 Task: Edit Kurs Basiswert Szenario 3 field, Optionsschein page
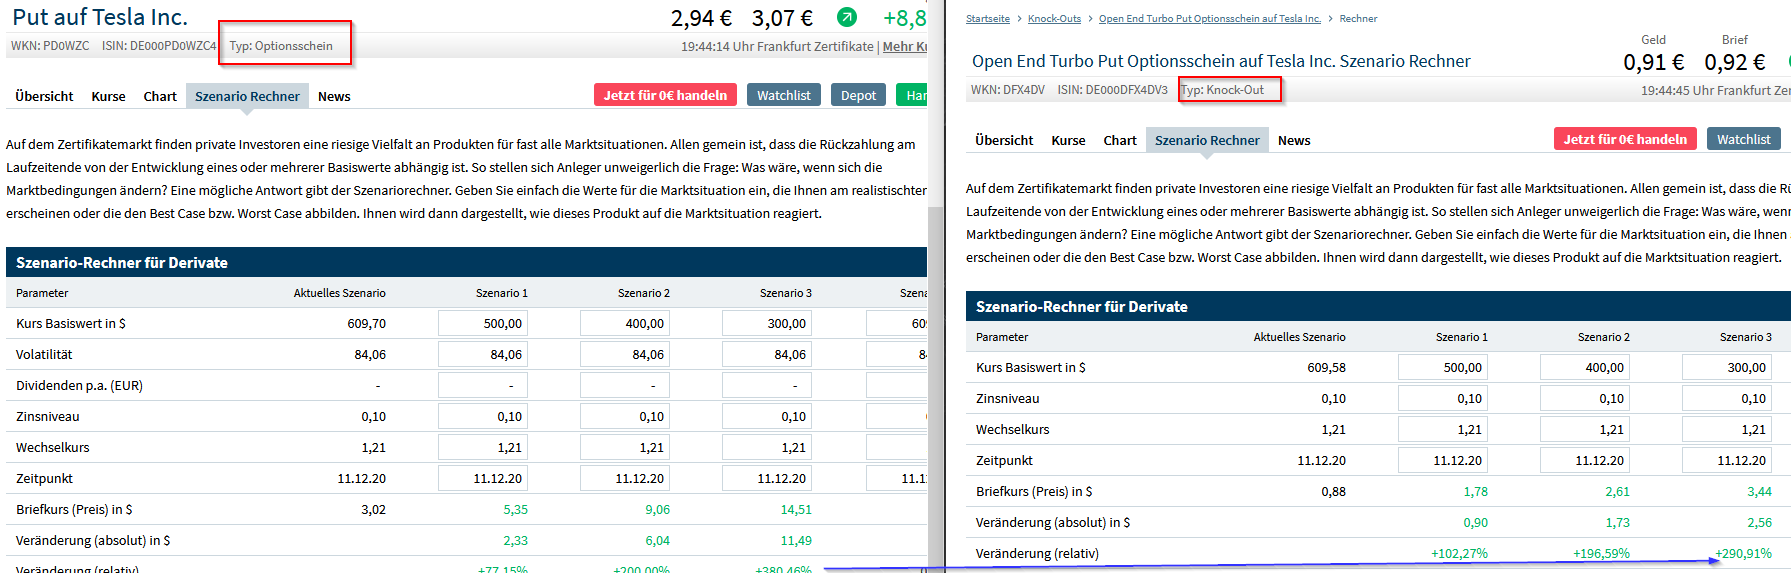[766, 323]
